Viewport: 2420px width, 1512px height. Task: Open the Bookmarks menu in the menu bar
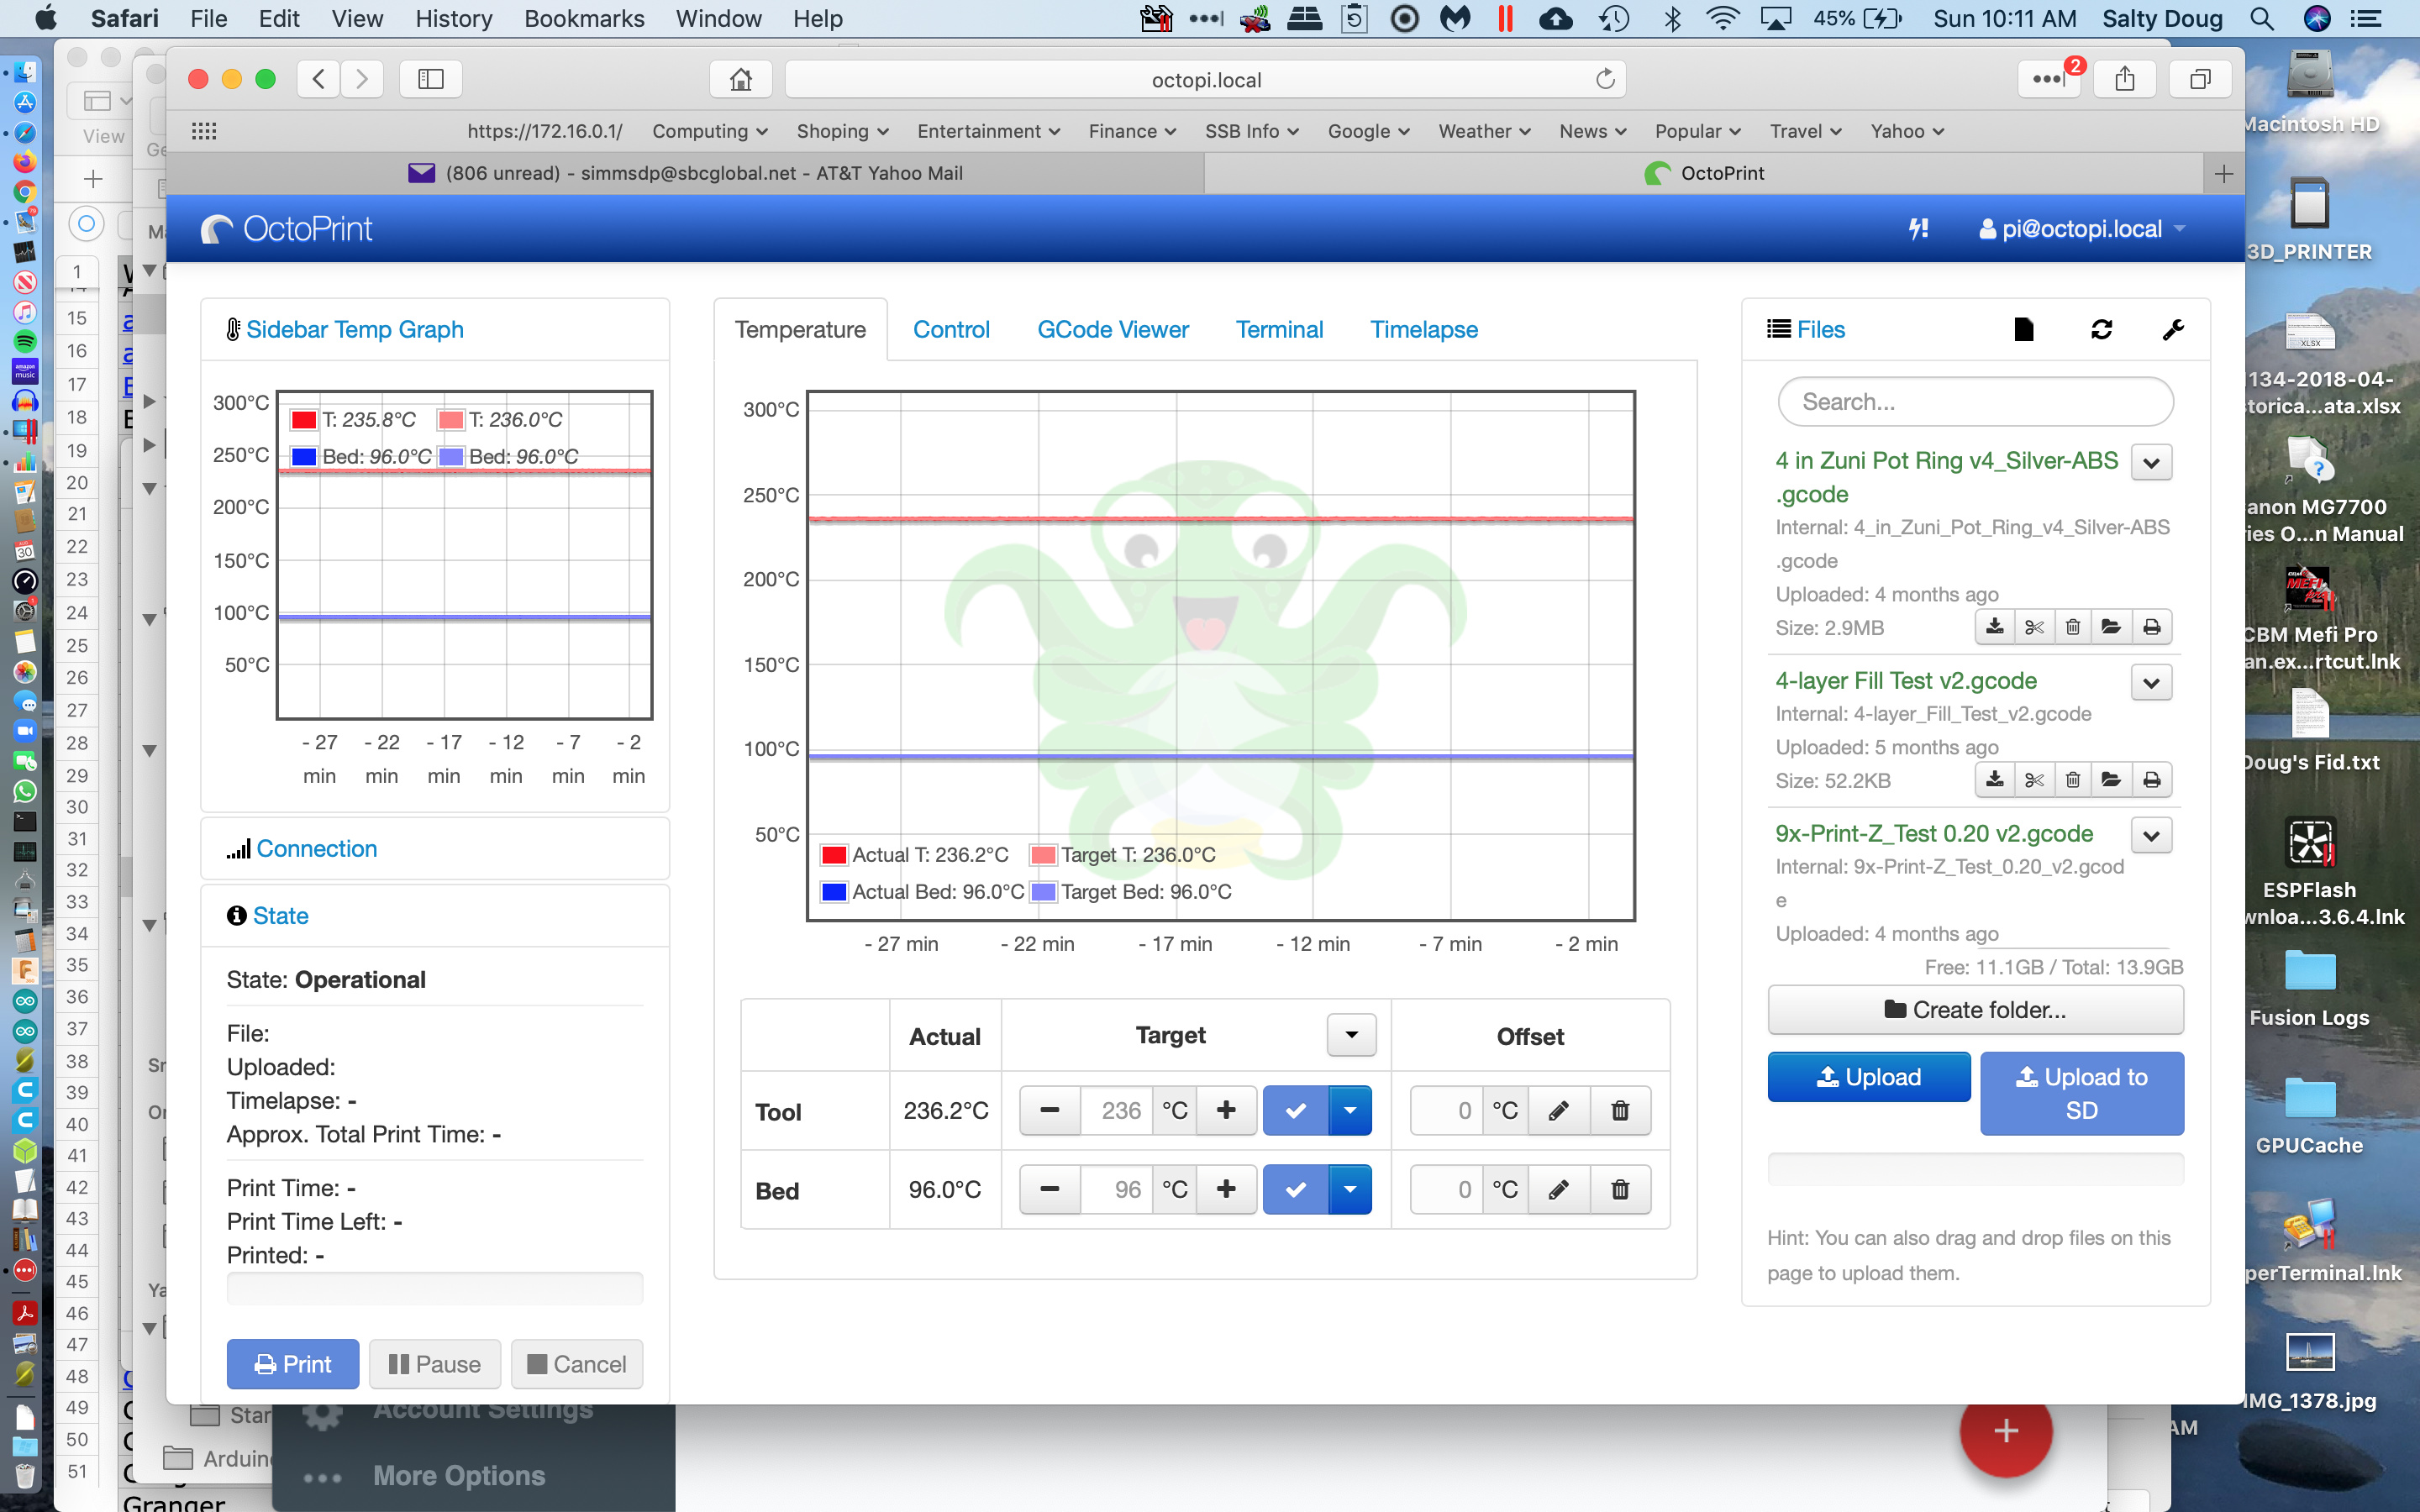(x=584, y=19)
